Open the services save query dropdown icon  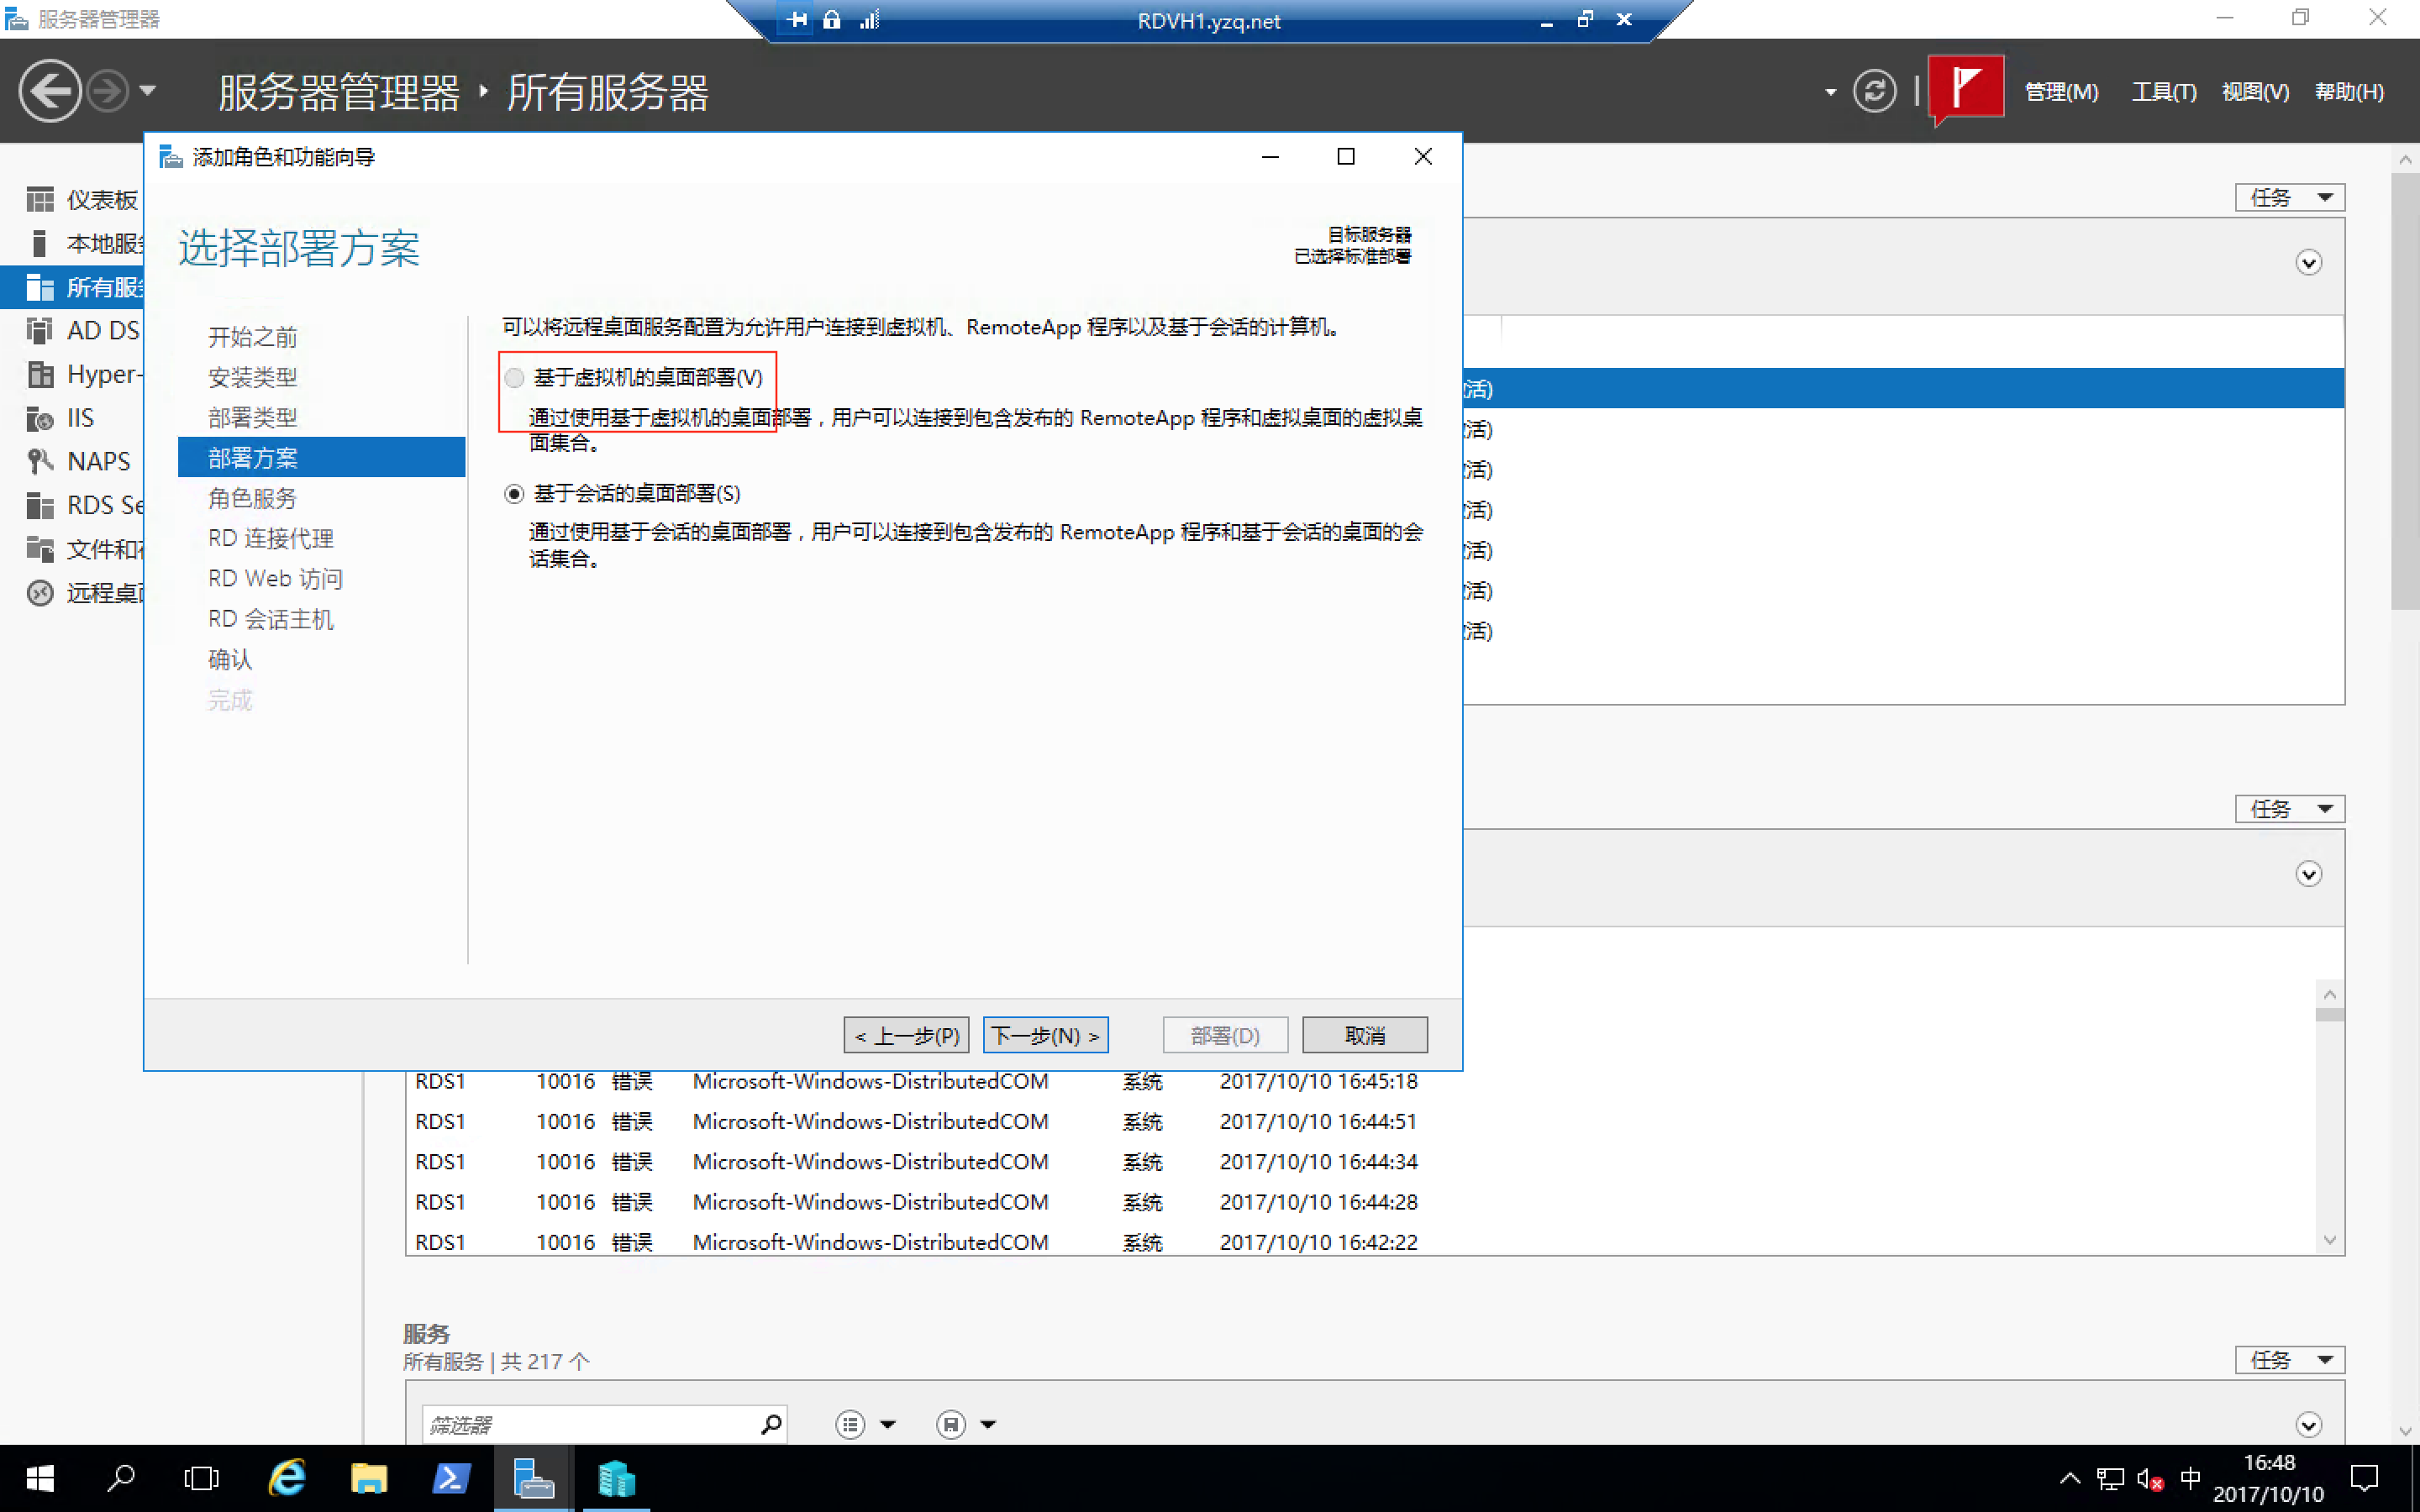pos(966,1424)
